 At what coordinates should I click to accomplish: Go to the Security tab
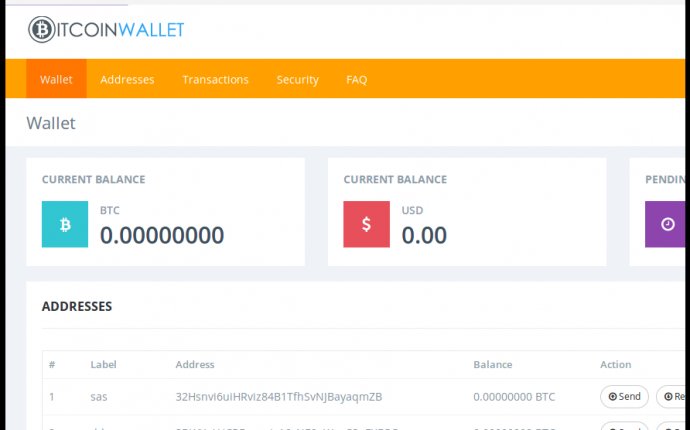pyautogui.click(x=297, y=79)
